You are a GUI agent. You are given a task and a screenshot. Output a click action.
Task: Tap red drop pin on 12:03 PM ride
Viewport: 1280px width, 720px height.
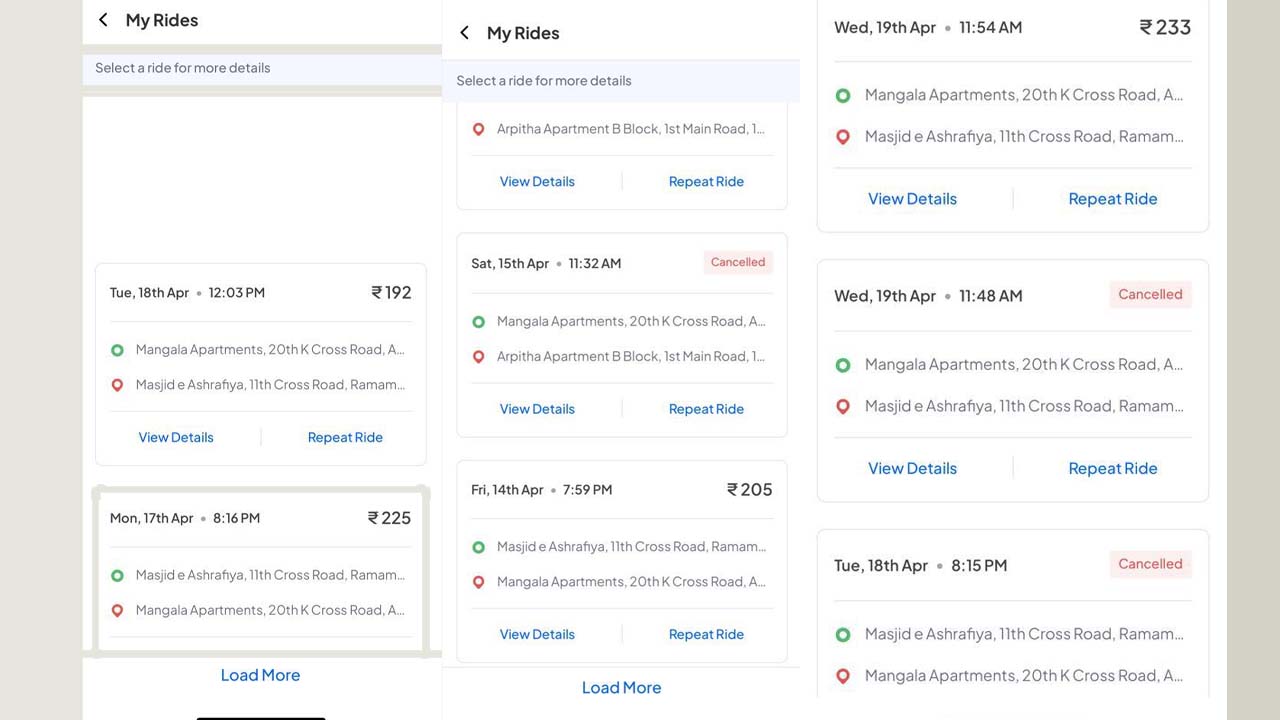coord(117,385)
